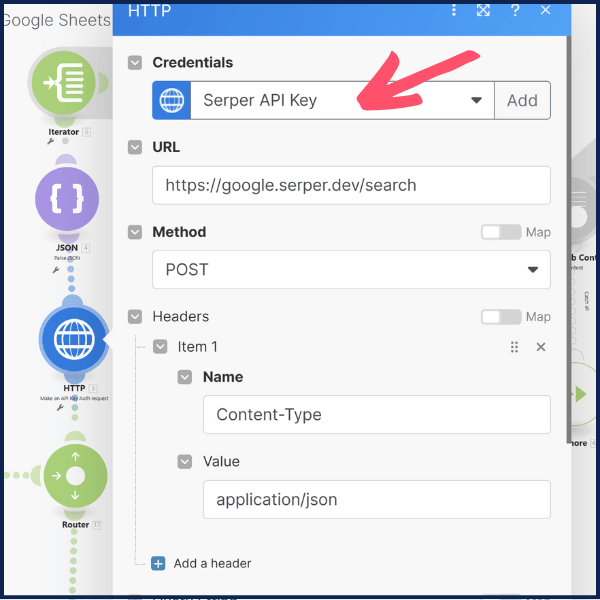The width and height of the screenshot is (600, 600).
Task: Click the green Router module
Action: [75, 476]
